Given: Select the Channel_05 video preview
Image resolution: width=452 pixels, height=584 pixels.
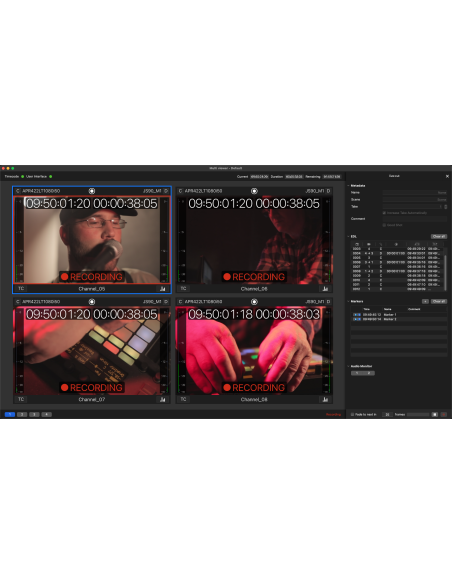Looking at the screenshot, I should (92, 240).
